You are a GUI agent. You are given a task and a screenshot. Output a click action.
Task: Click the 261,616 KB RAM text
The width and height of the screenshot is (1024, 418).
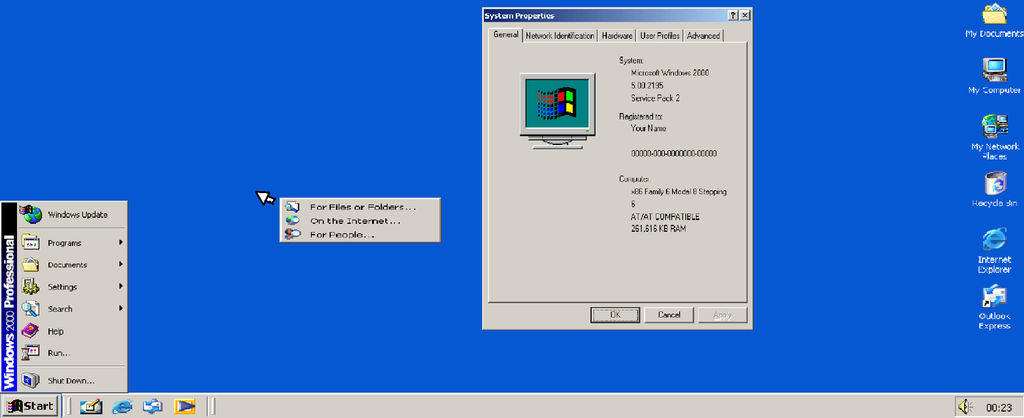pos(658,229)
